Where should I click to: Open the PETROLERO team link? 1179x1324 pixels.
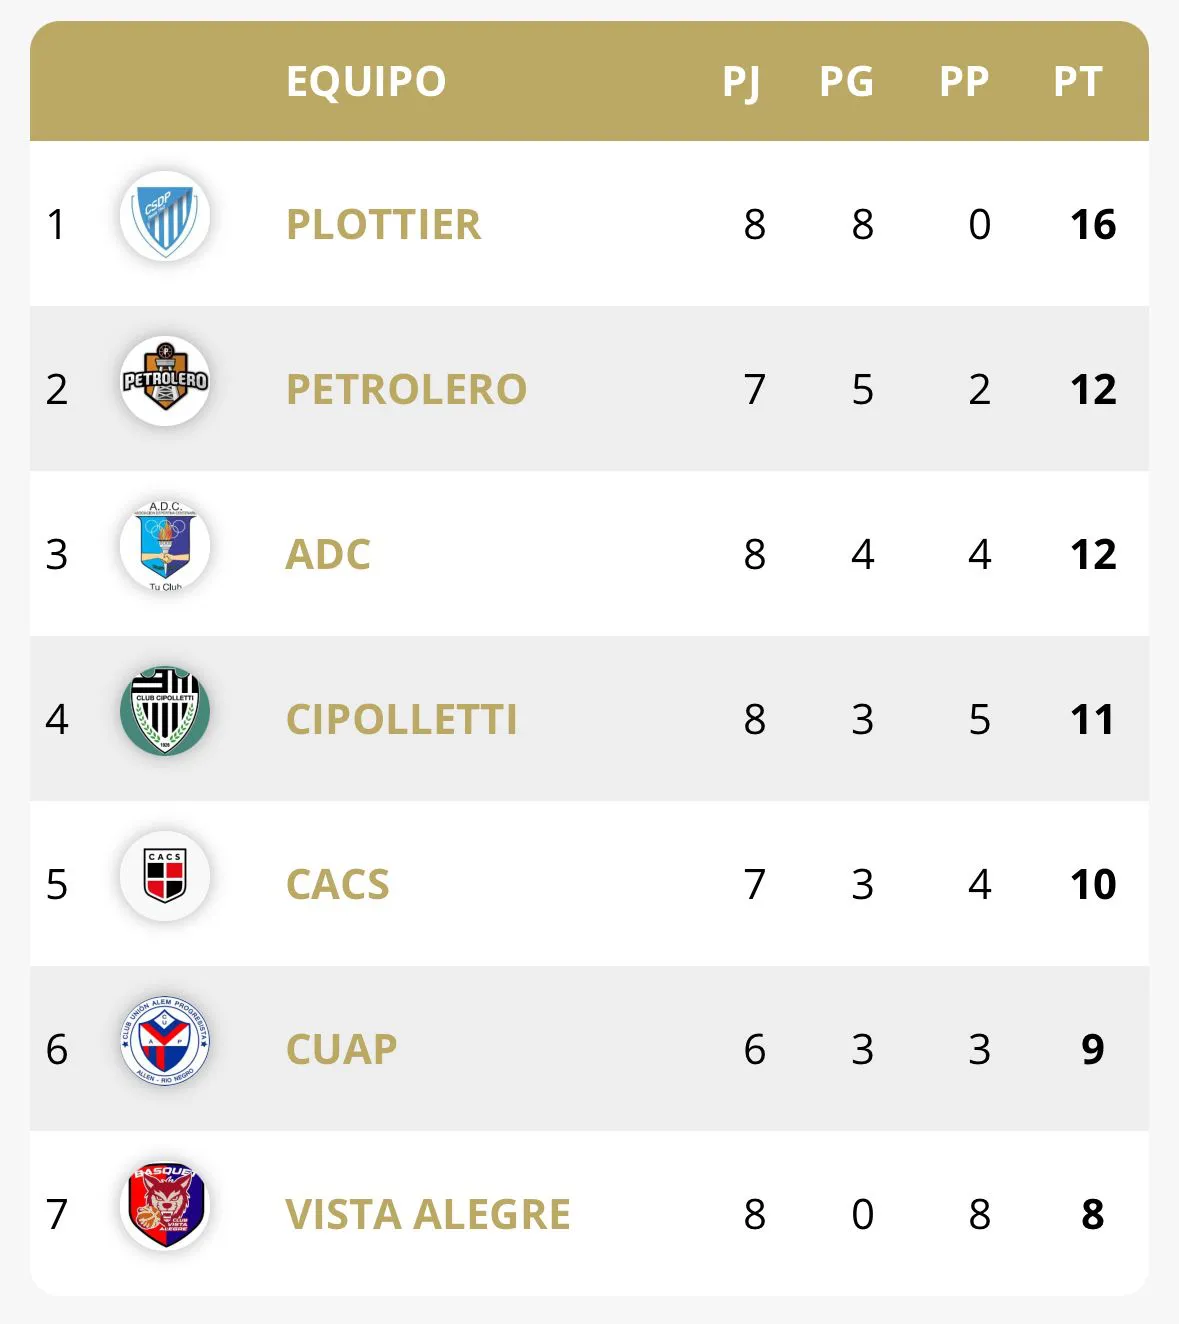pos(406,390)
